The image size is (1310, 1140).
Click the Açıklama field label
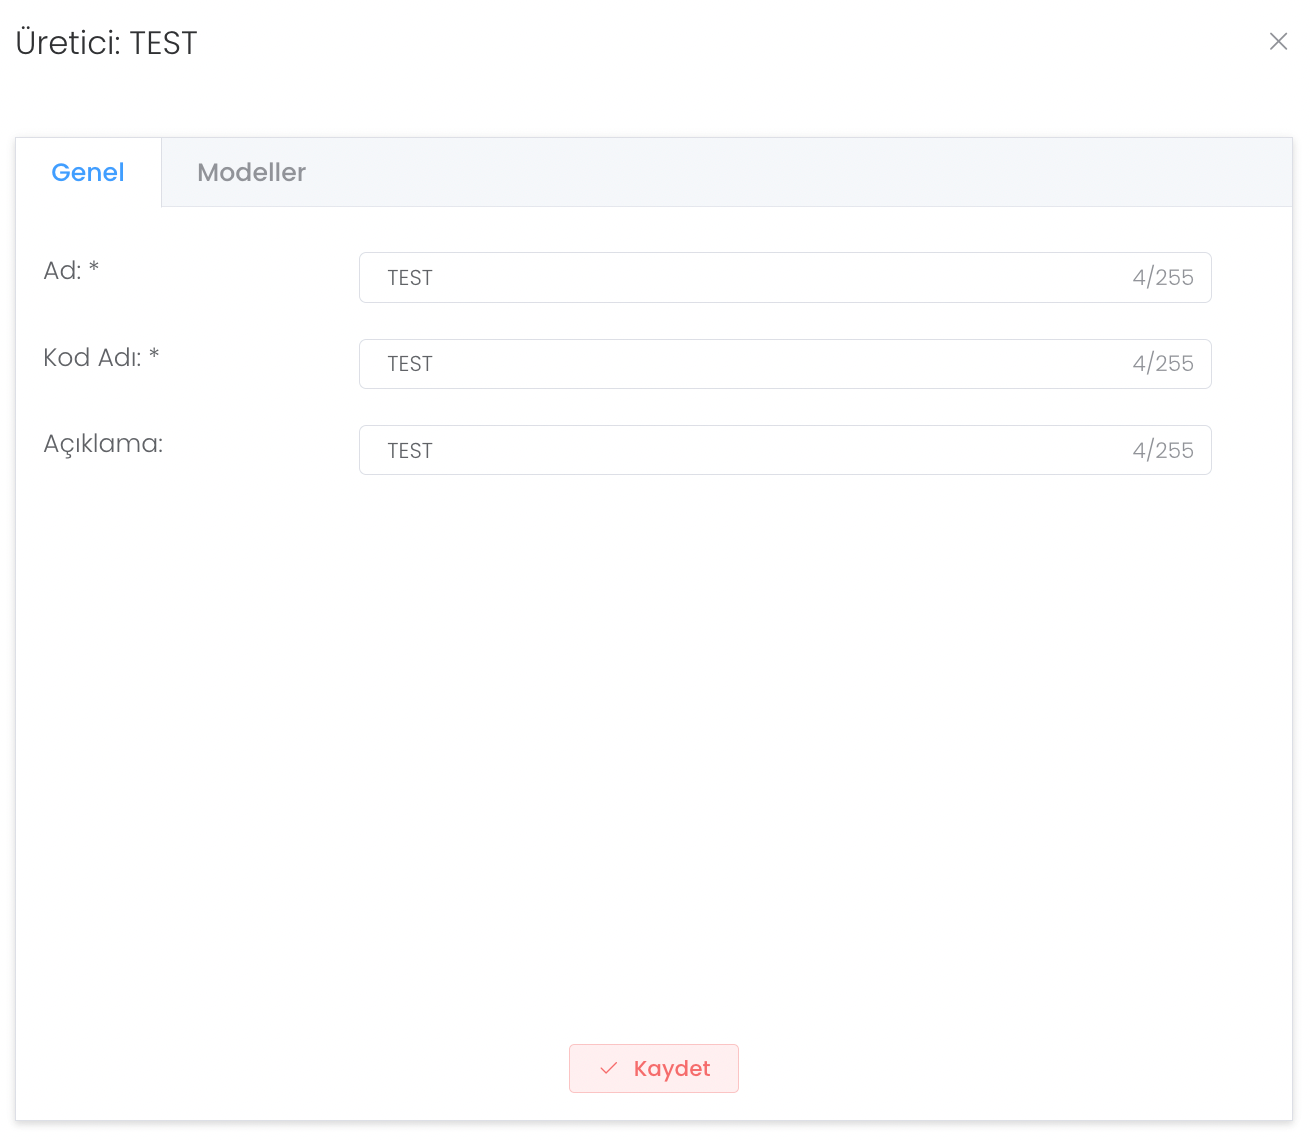(103, 444)
